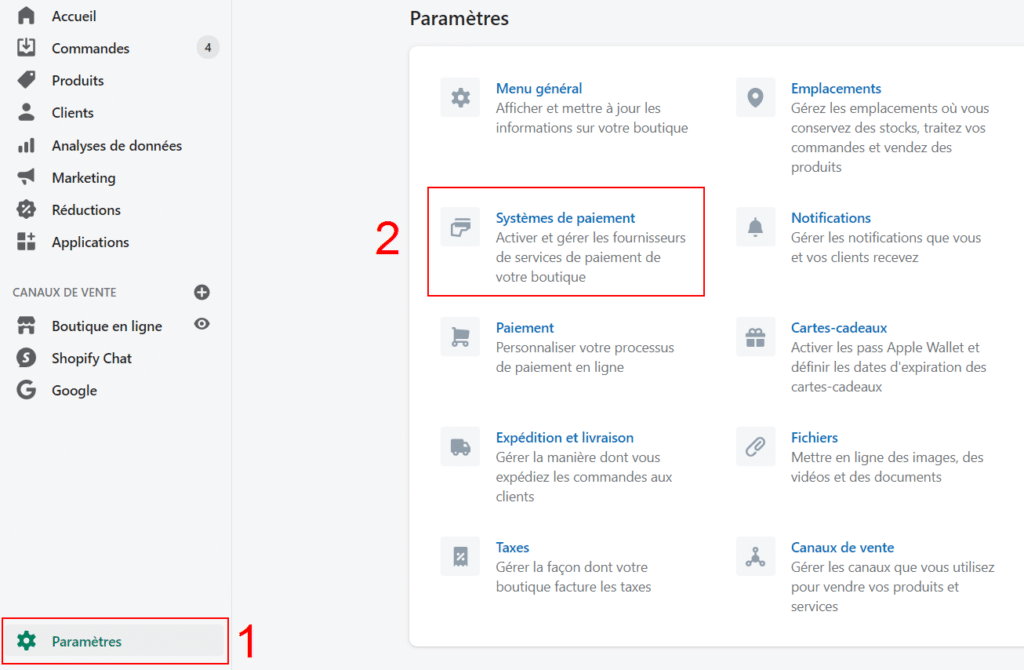
Task: Click the Commandes count badge showing 4
Action: coord(207,47)
